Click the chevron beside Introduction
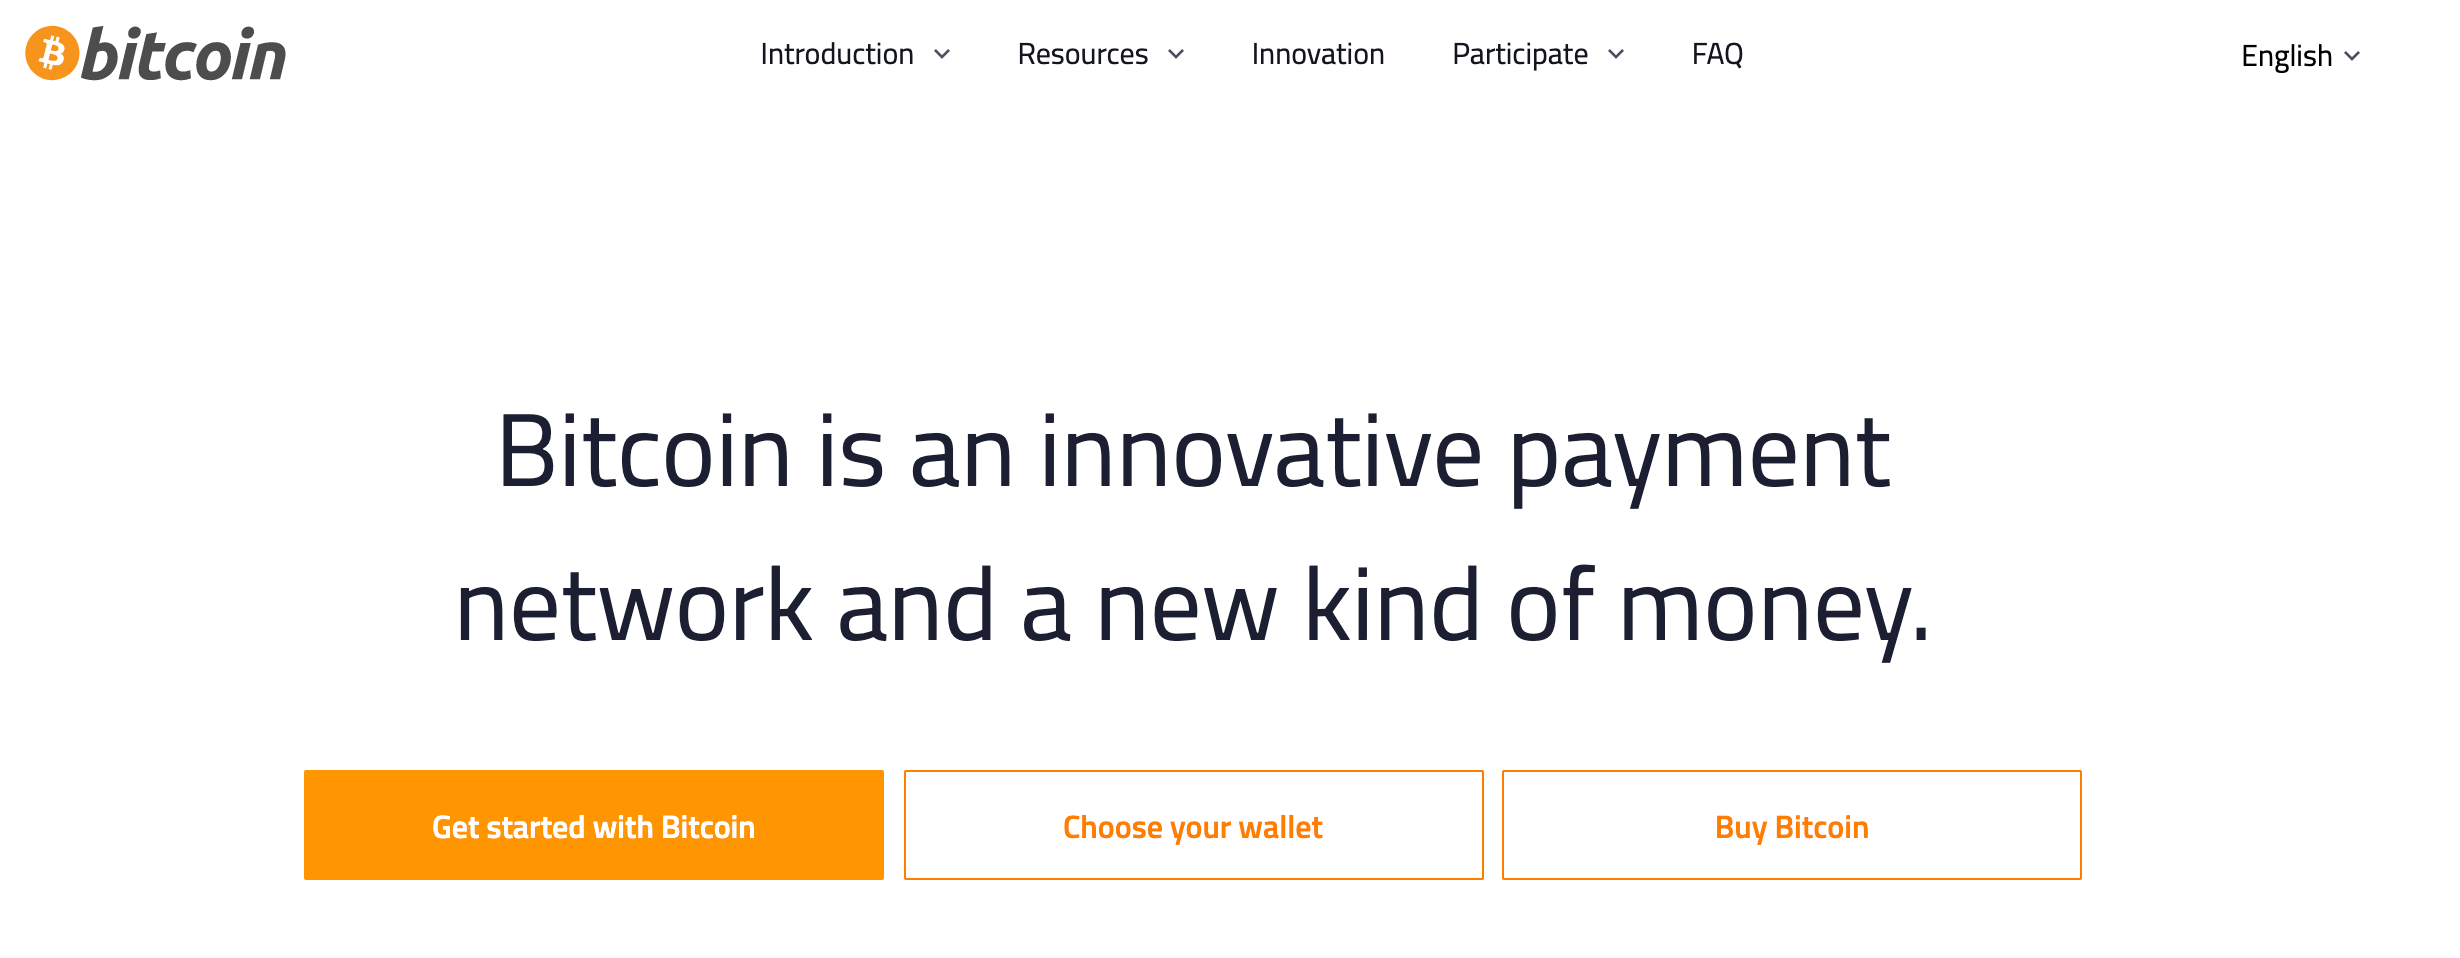 [x=942, y=55]
